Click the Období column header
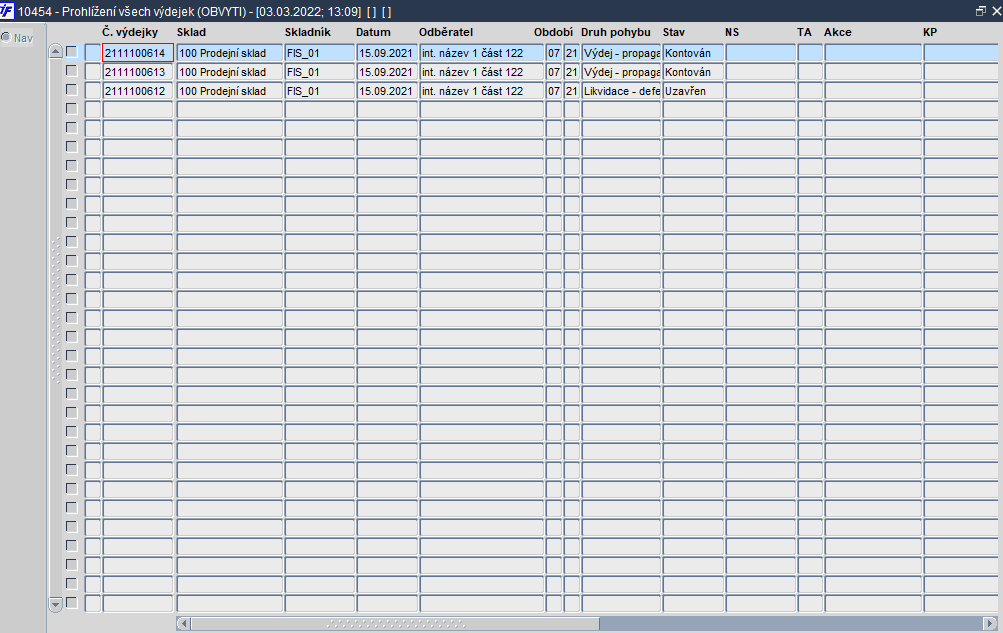 pos(553,32)
